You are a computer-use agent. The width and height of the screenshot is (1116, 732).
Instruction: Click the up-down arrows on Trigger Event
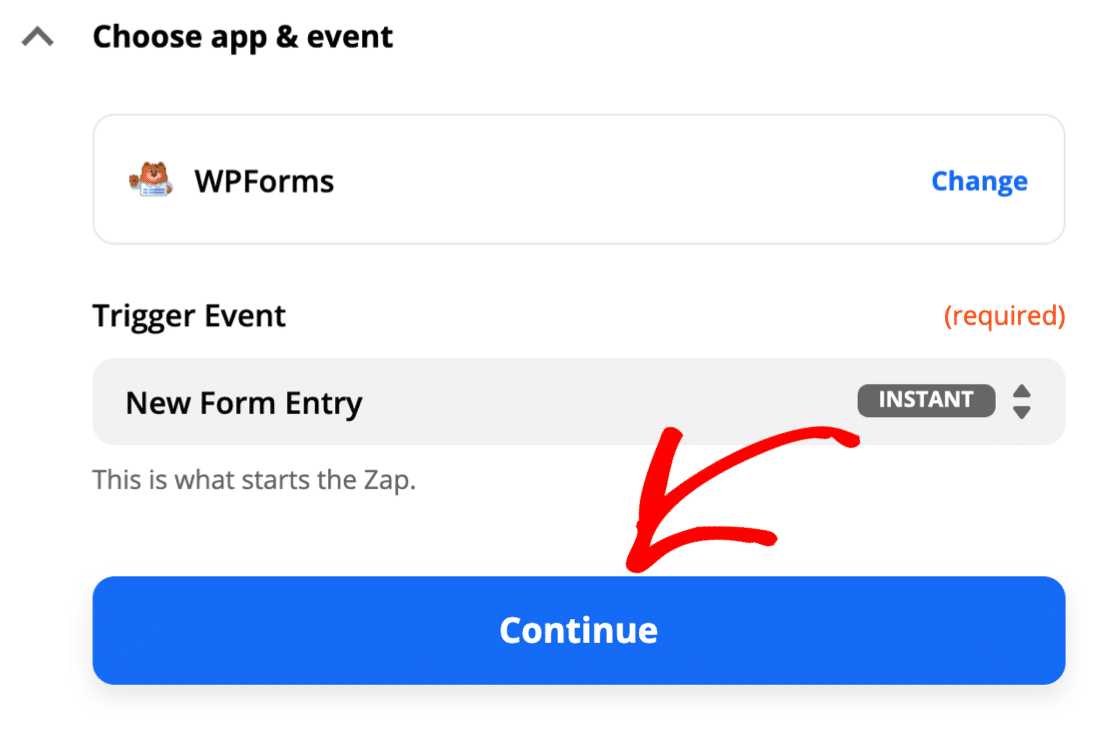tap(1021, 402)
